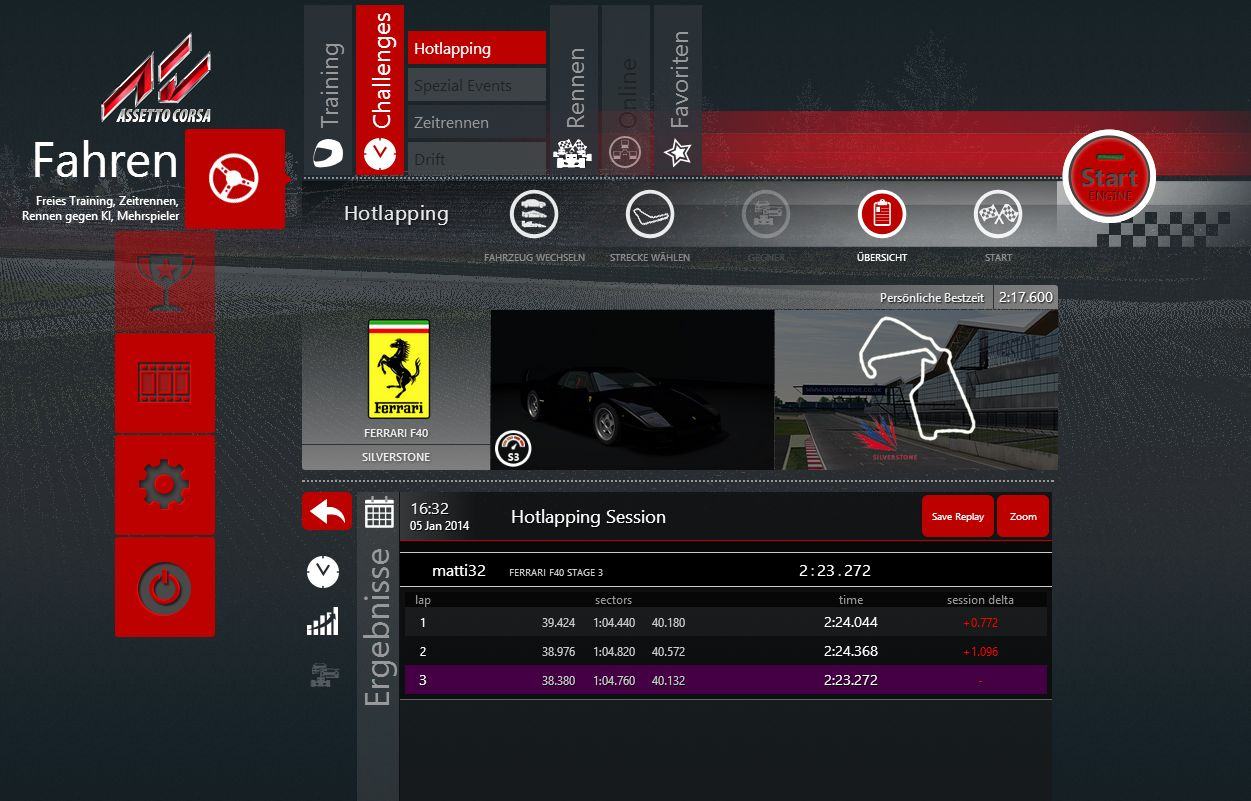Viewport: 1251px width, 801px height.
Task: Open the Rennen tab
Action: pyautogui.click(x=574, y=90)
